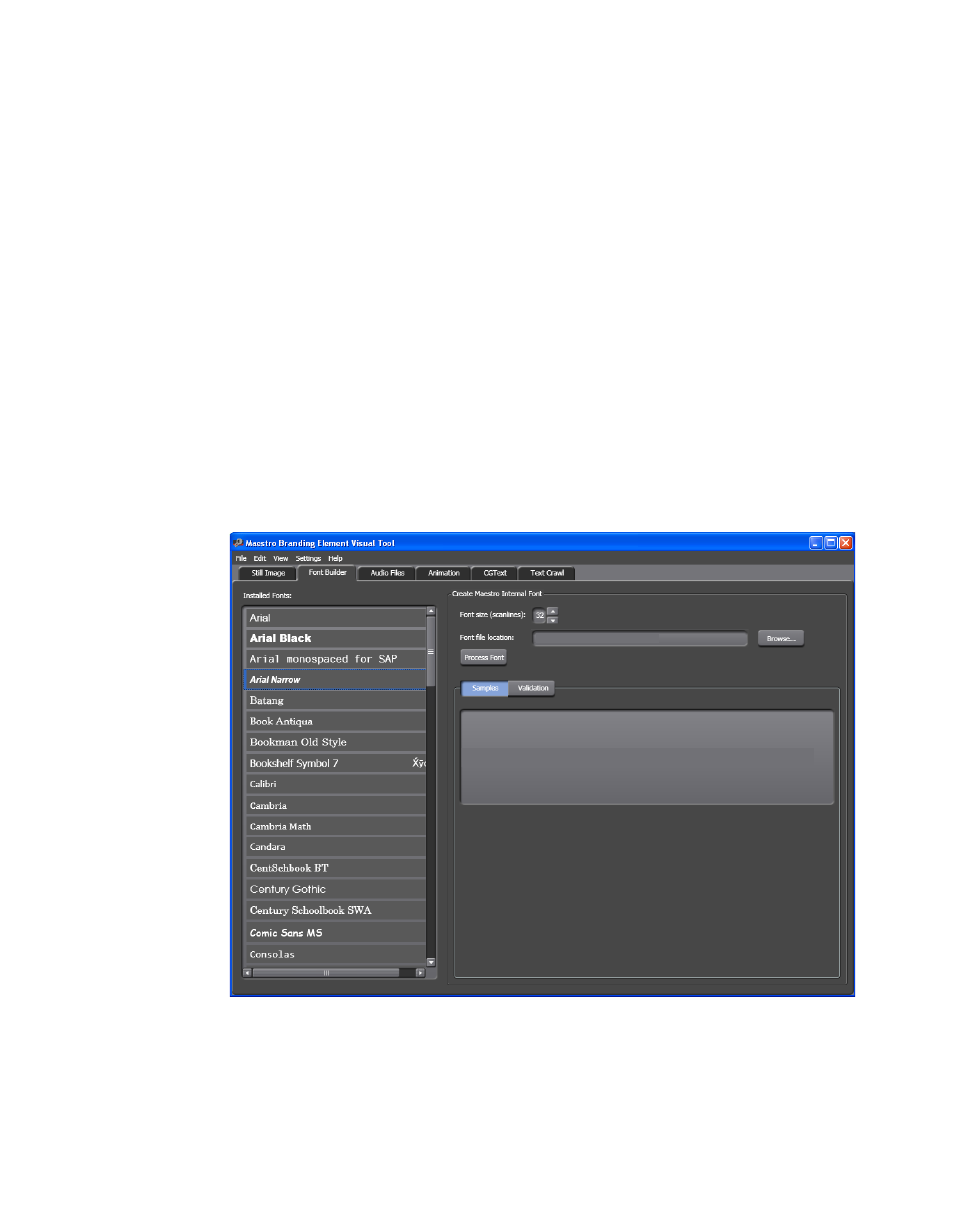Open the Edit menu
Viewport: 954px width, 1227px height.
click(x=259, y=558)
